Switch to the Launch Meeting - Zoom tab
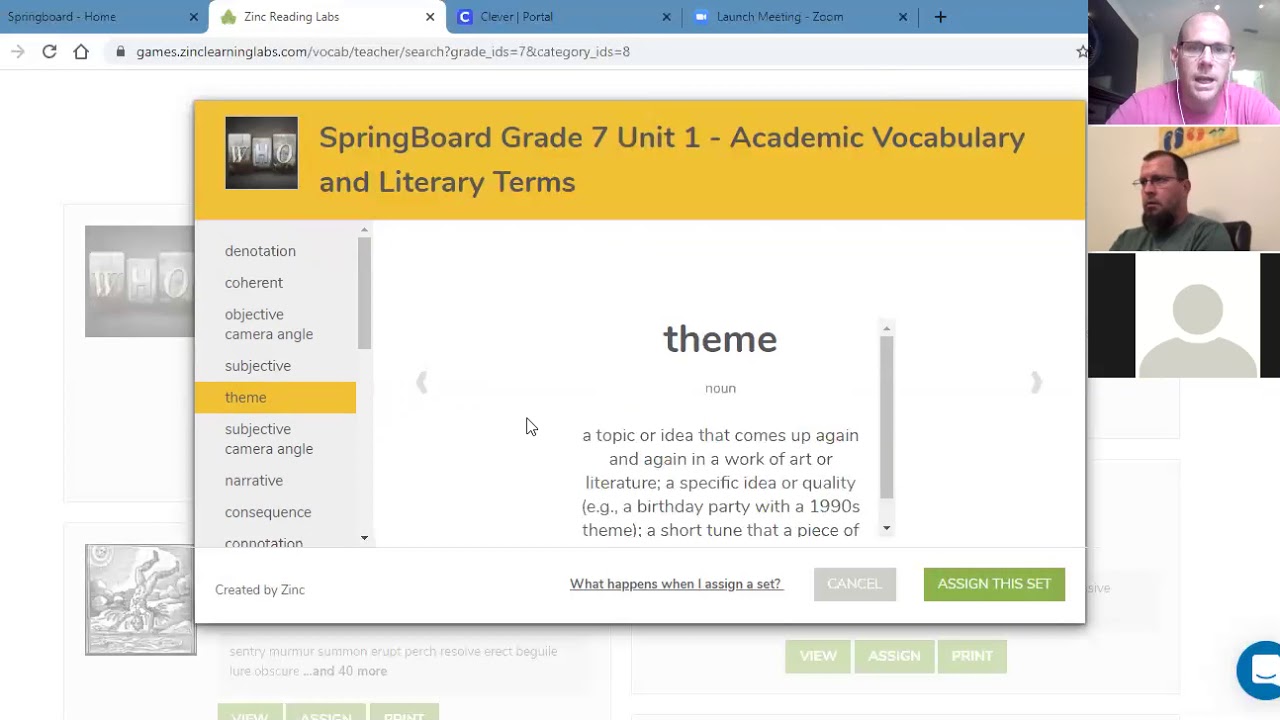1280x720 pixels. click(800, 17)
